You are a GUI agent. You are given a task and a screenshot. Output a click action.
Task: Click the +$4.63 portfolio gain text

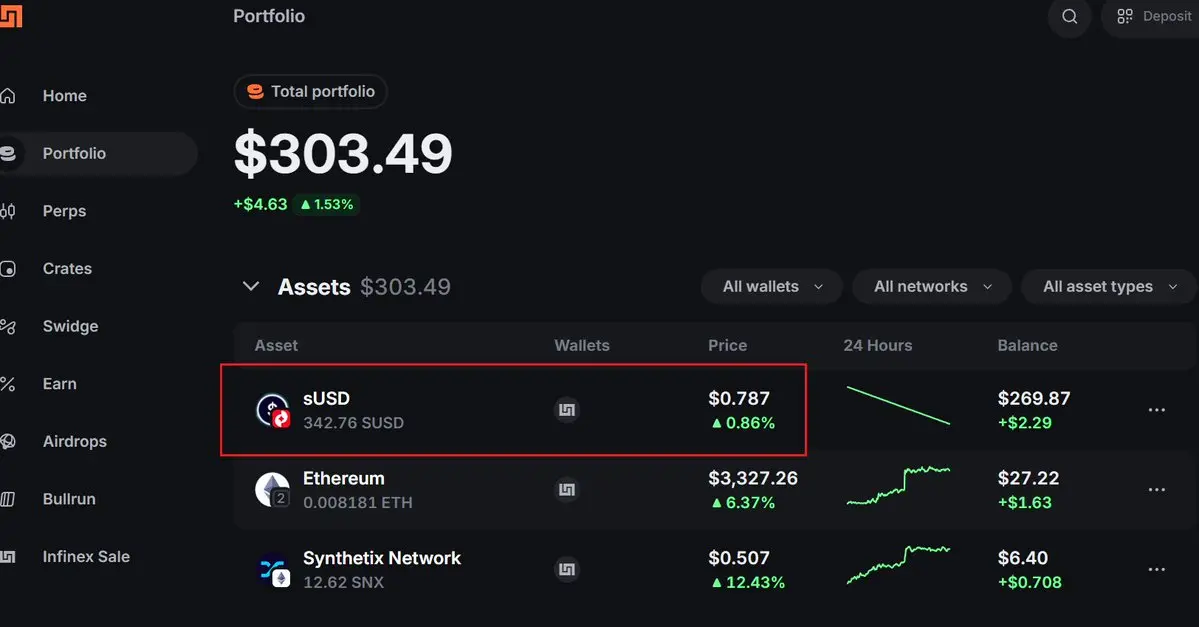tap(261, 204)
